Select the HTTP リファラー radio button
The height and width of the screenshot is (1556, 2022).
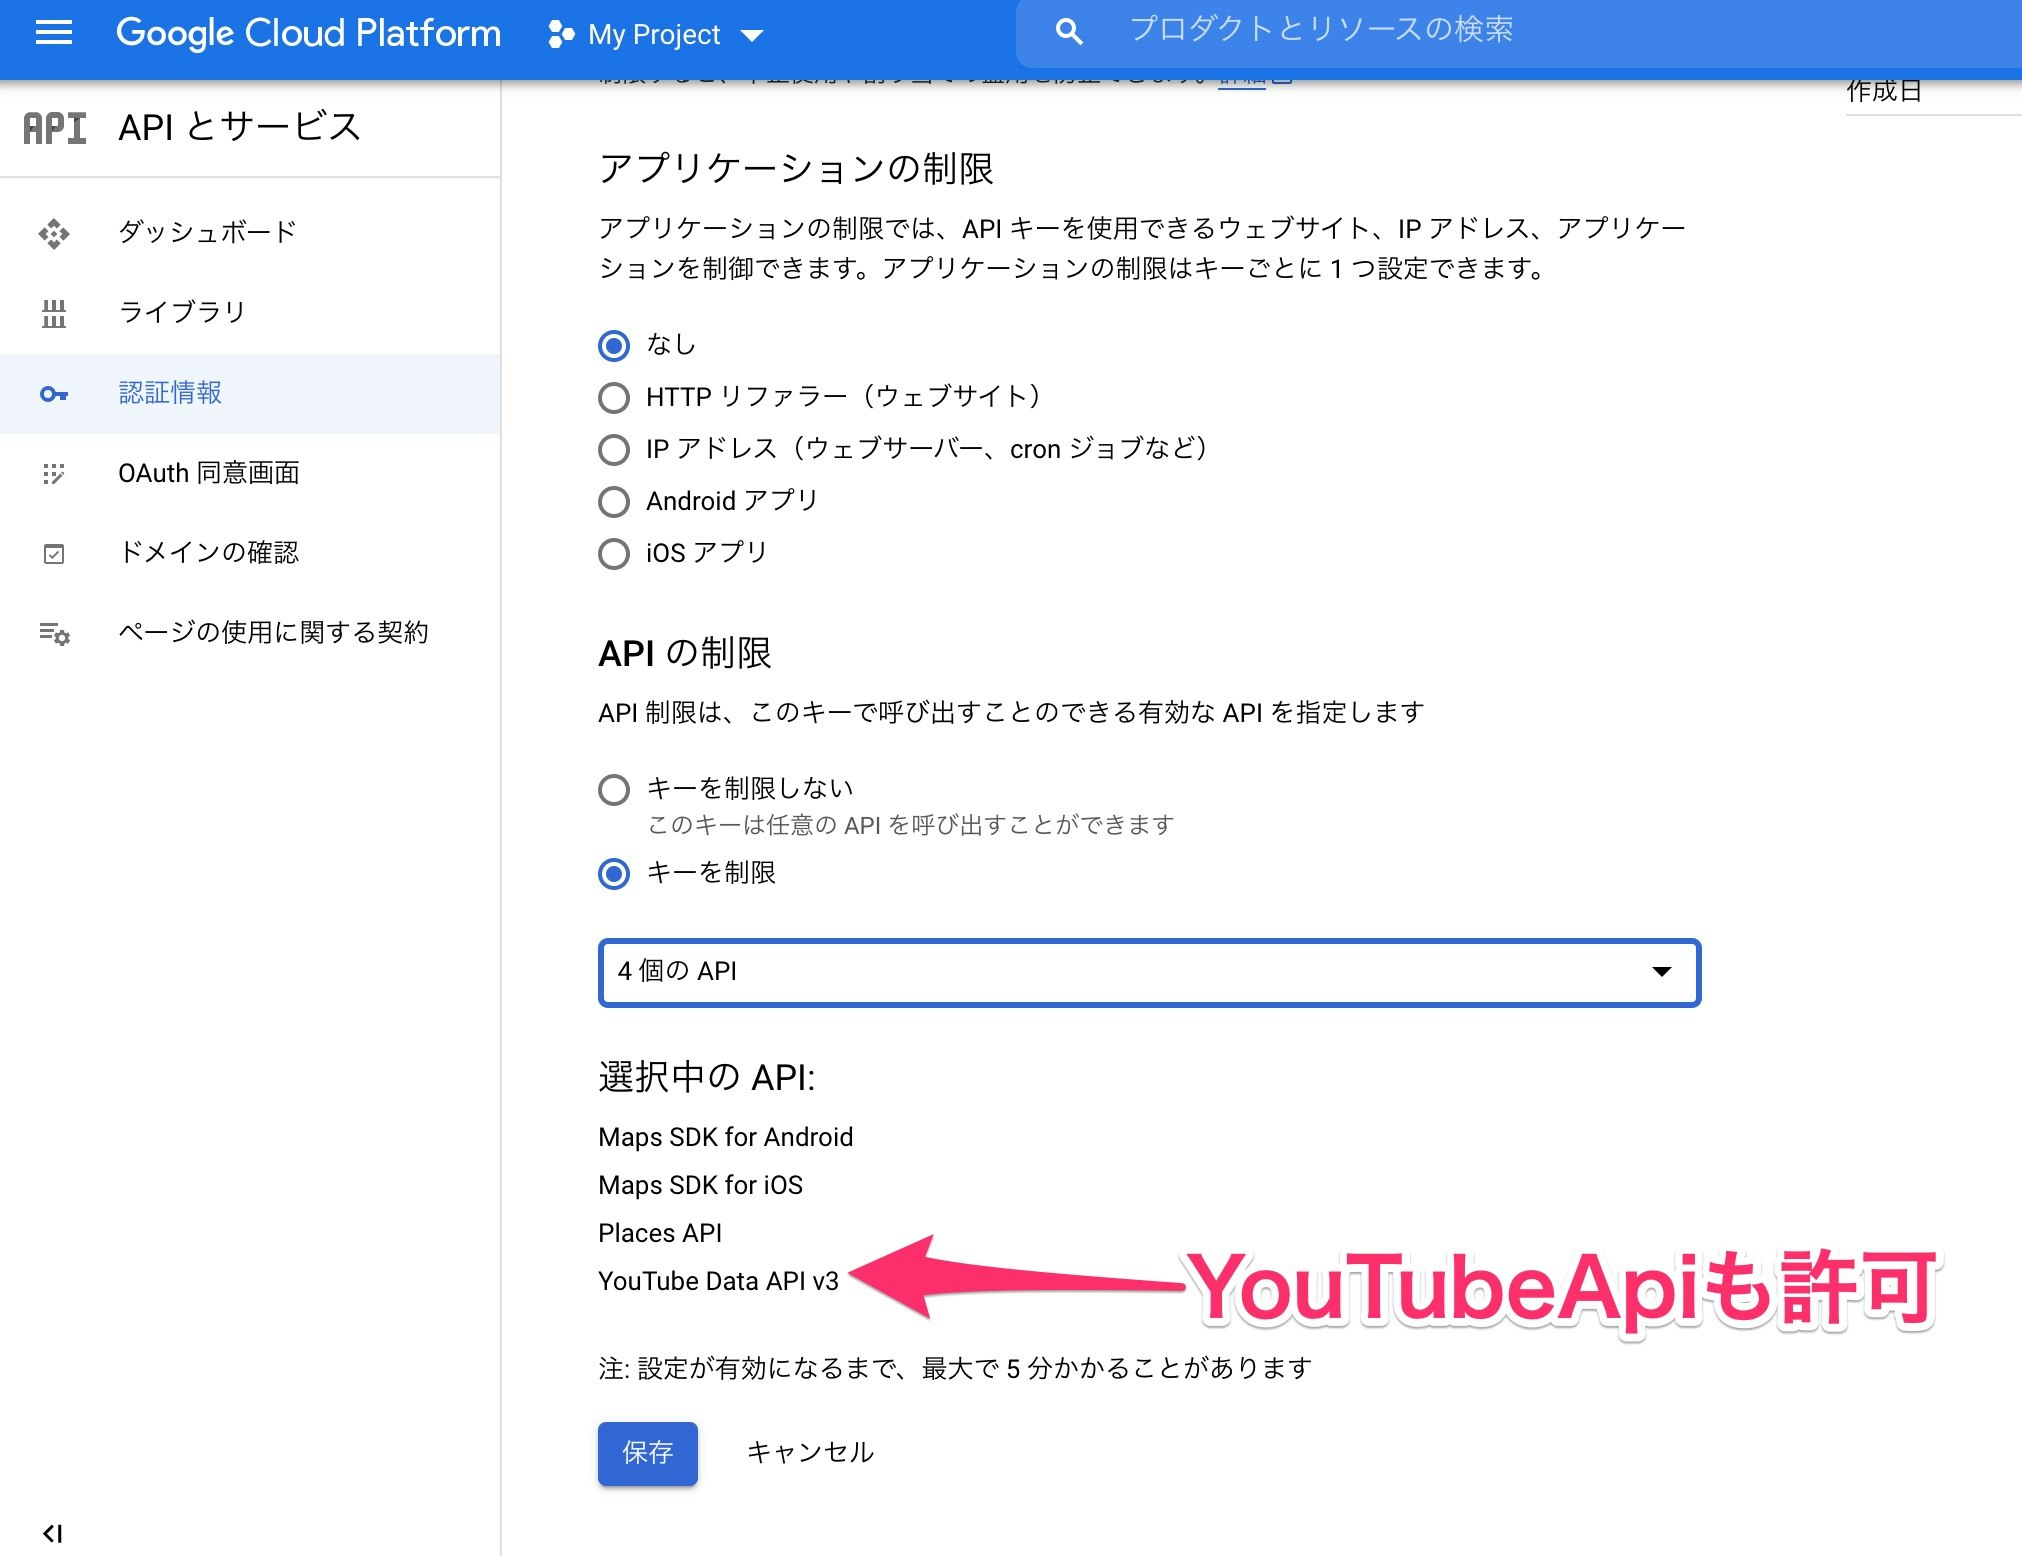click(x=614, y=397)
